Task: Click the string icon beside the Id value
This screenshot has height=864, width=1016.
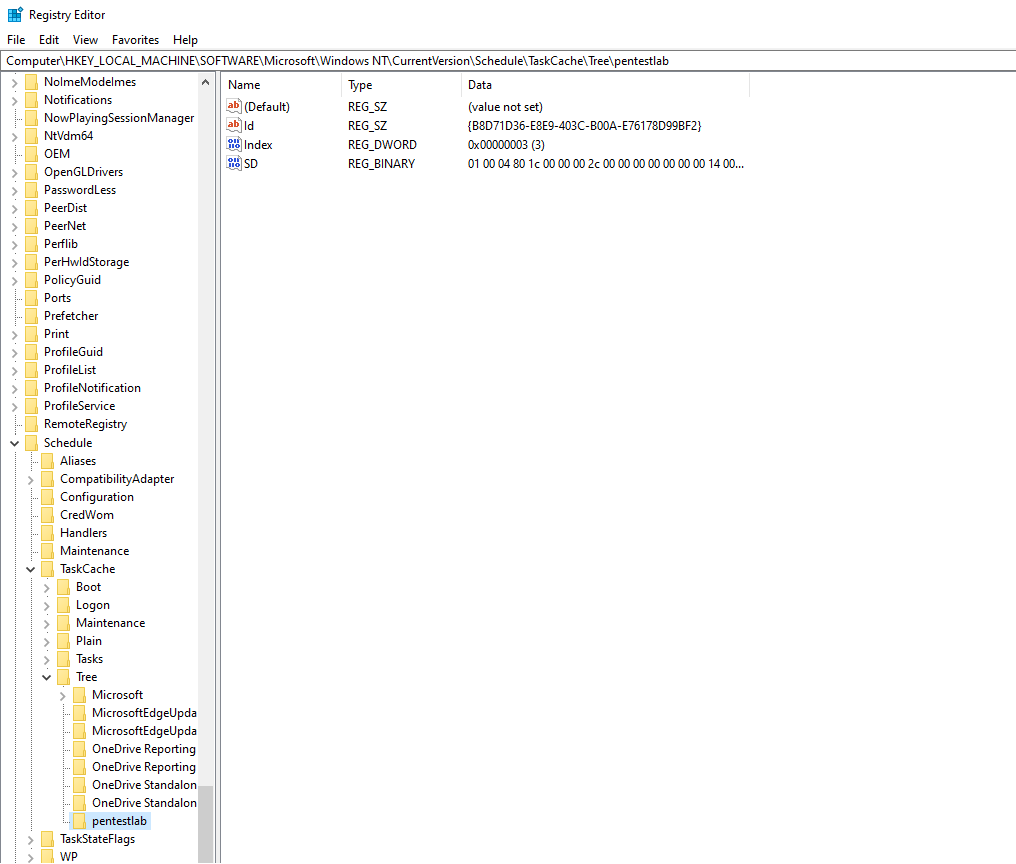Action: click(x=235, y=125)
